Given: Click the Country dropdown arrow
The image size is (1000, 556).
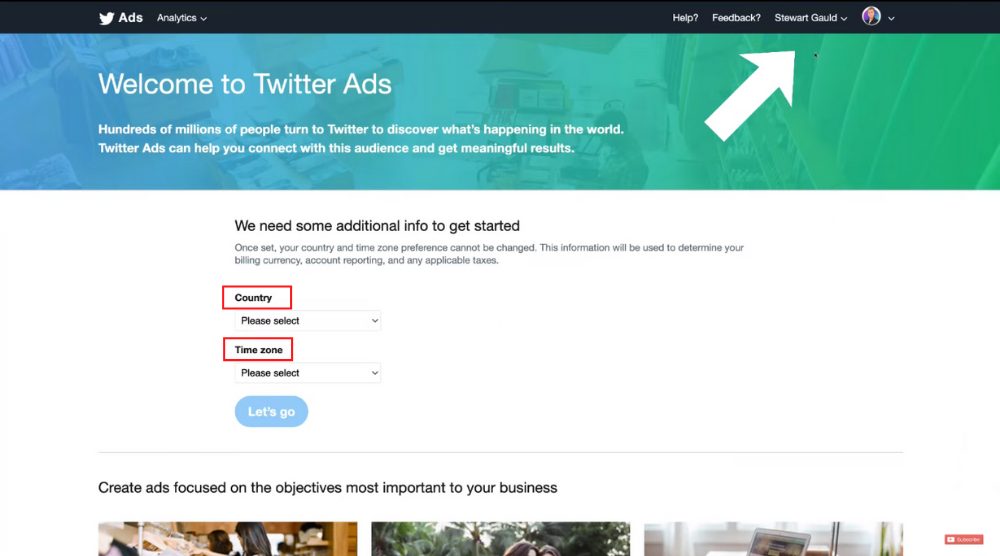Looking at the screenshot, I should coord(375,321).
